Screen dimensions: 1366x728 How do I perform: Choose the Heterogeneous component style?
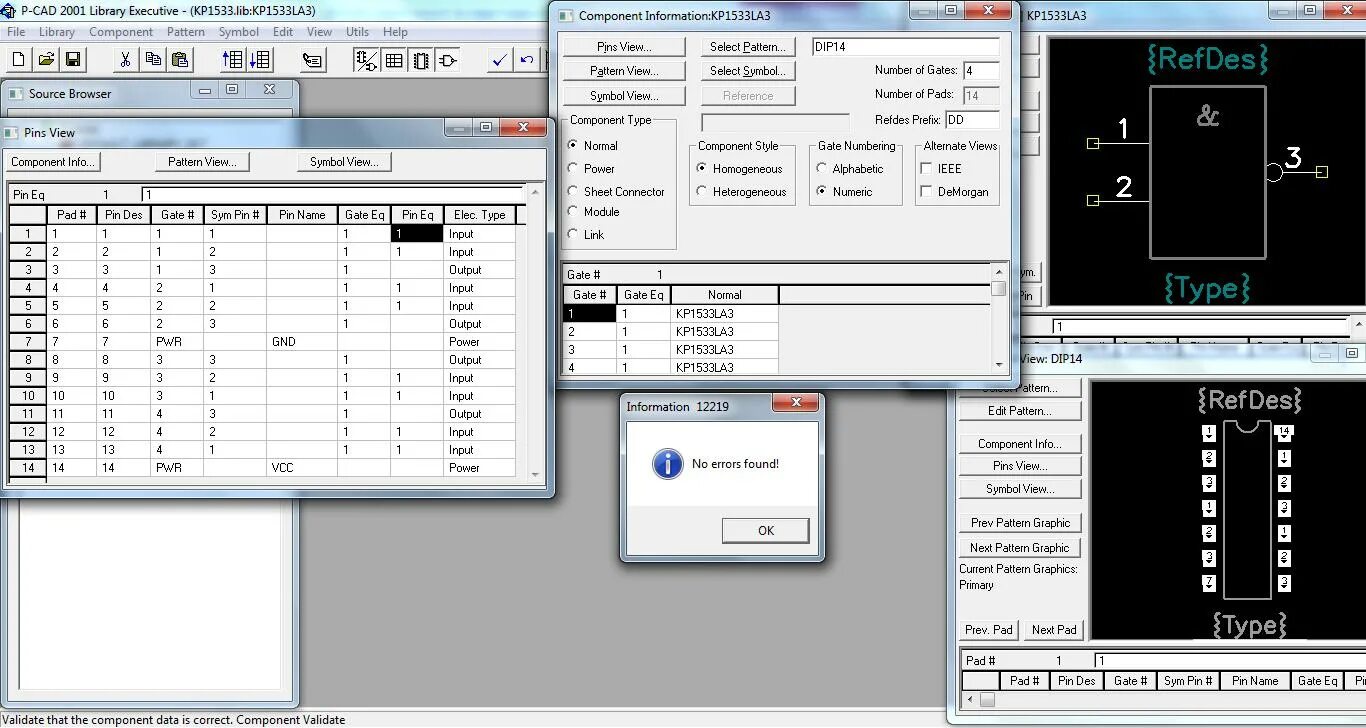(x=702, y=191)
